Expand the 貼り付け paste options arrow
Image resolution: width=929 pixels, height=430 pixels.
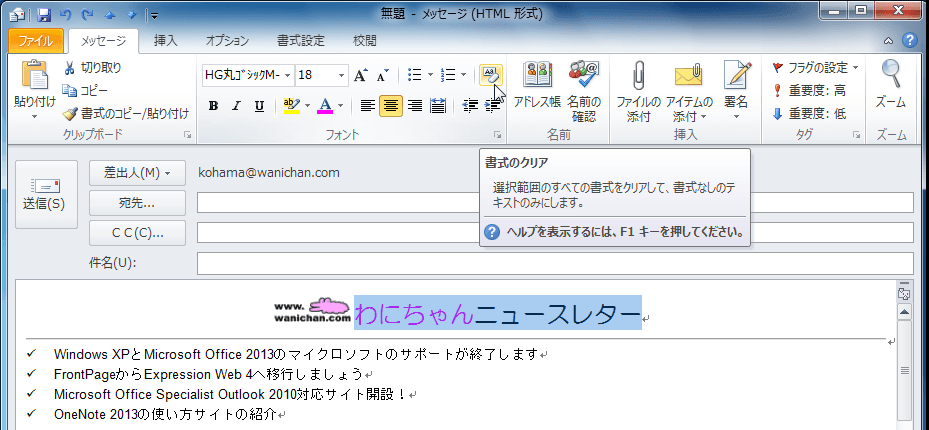click(x=34, y=116)
